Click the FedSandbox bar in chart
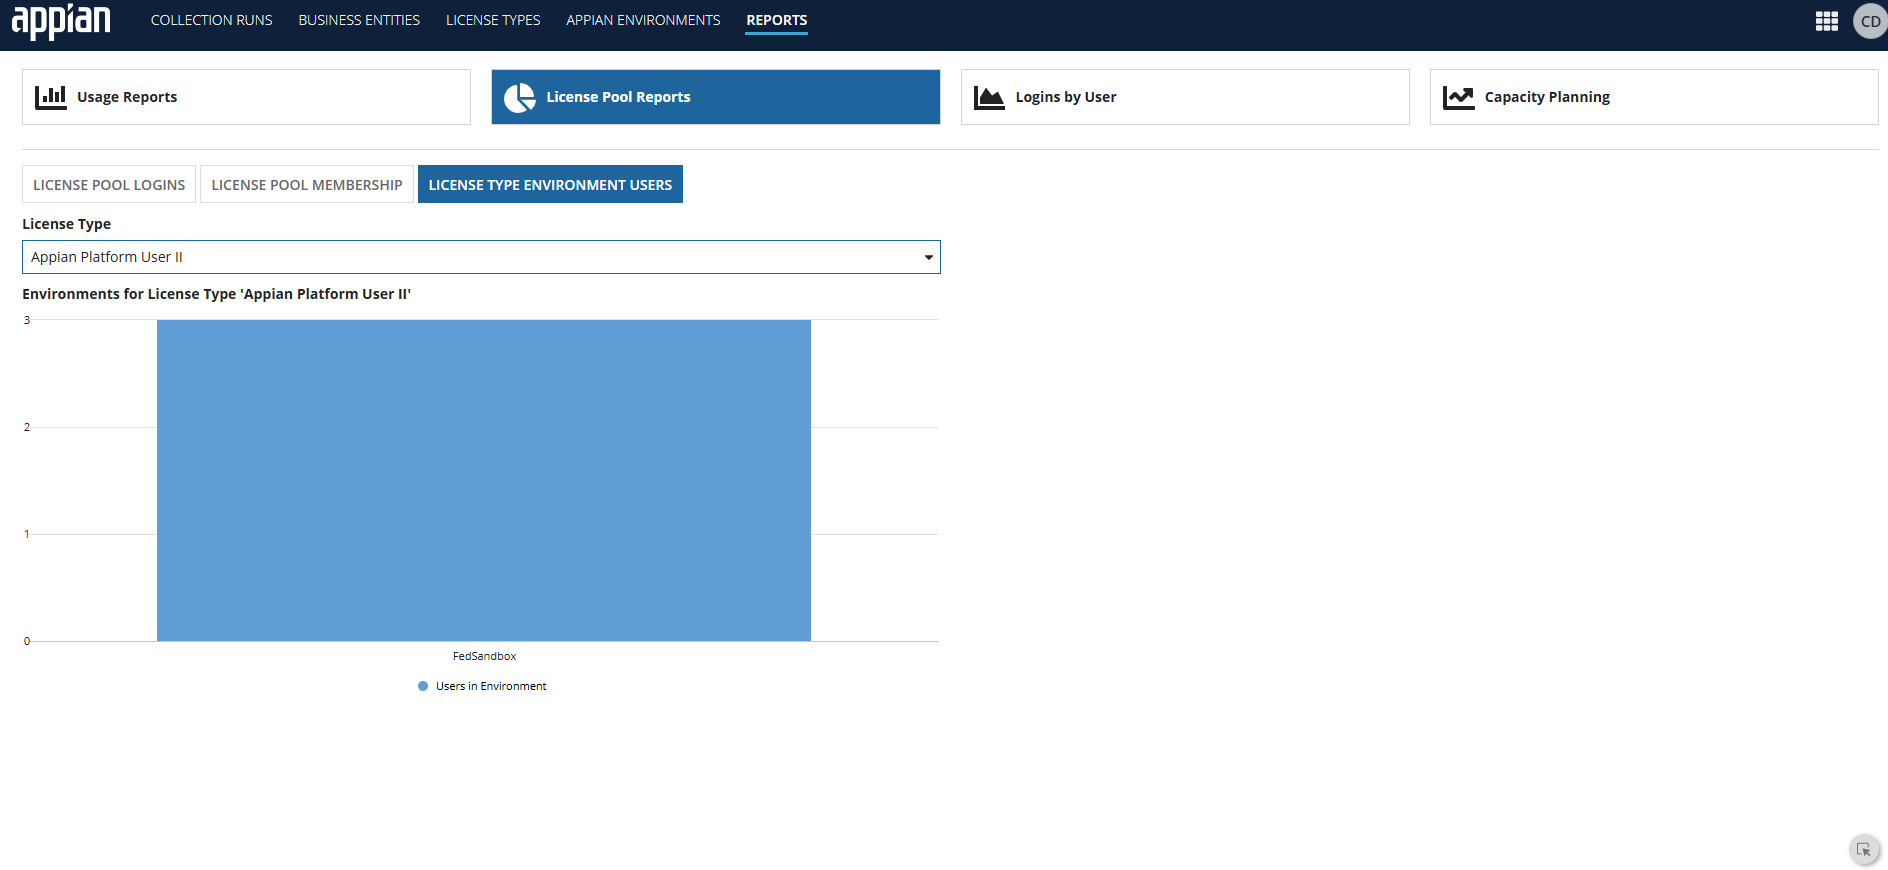The image size is (1888, 870). point(484,480)
